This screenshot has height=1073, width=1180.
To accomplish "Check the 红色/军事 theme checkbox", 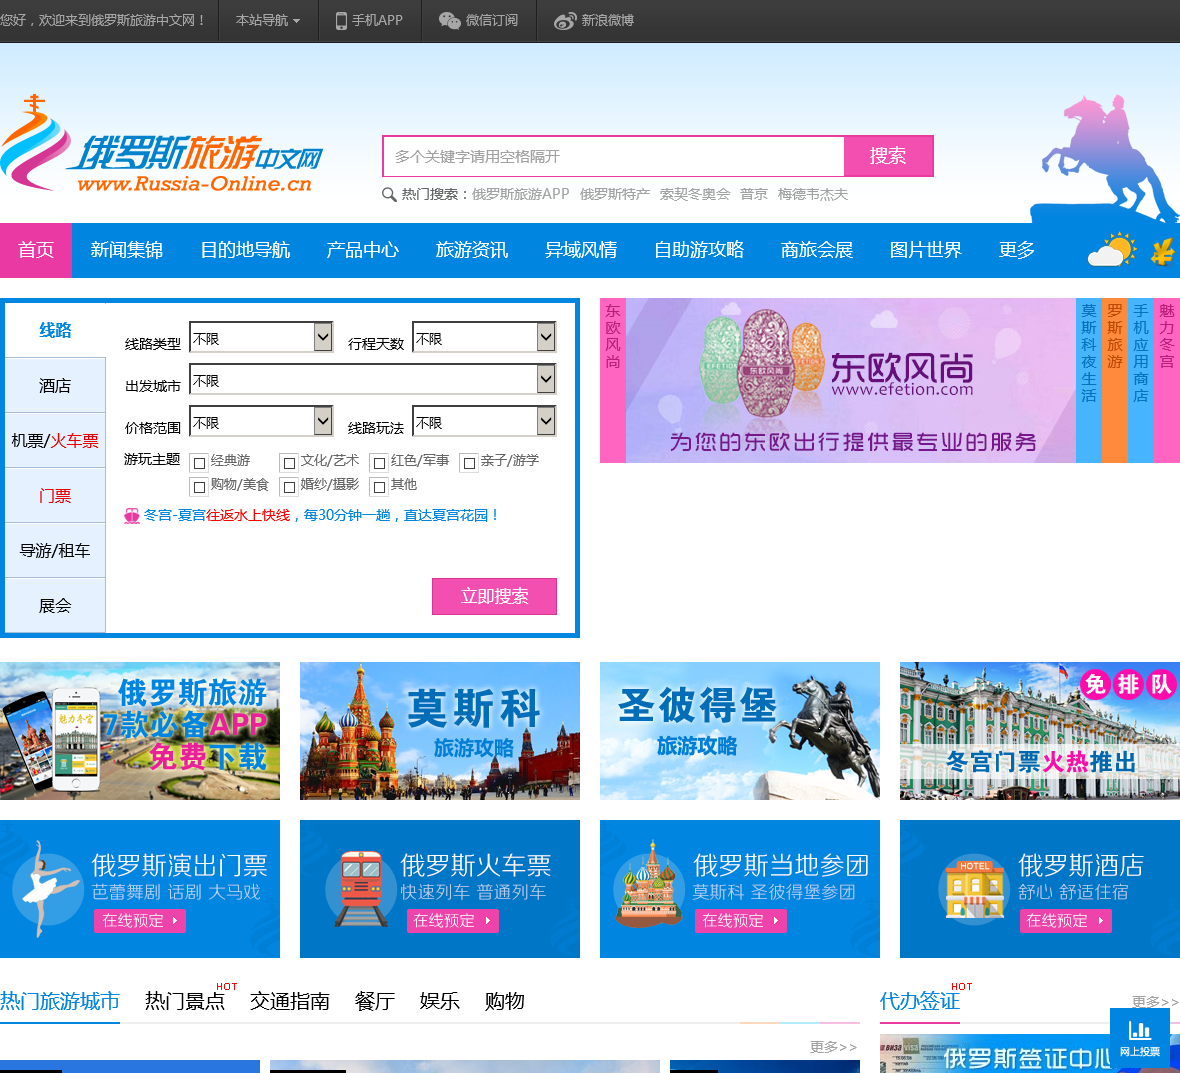I will pyautogui.click(x=379, y=463).
